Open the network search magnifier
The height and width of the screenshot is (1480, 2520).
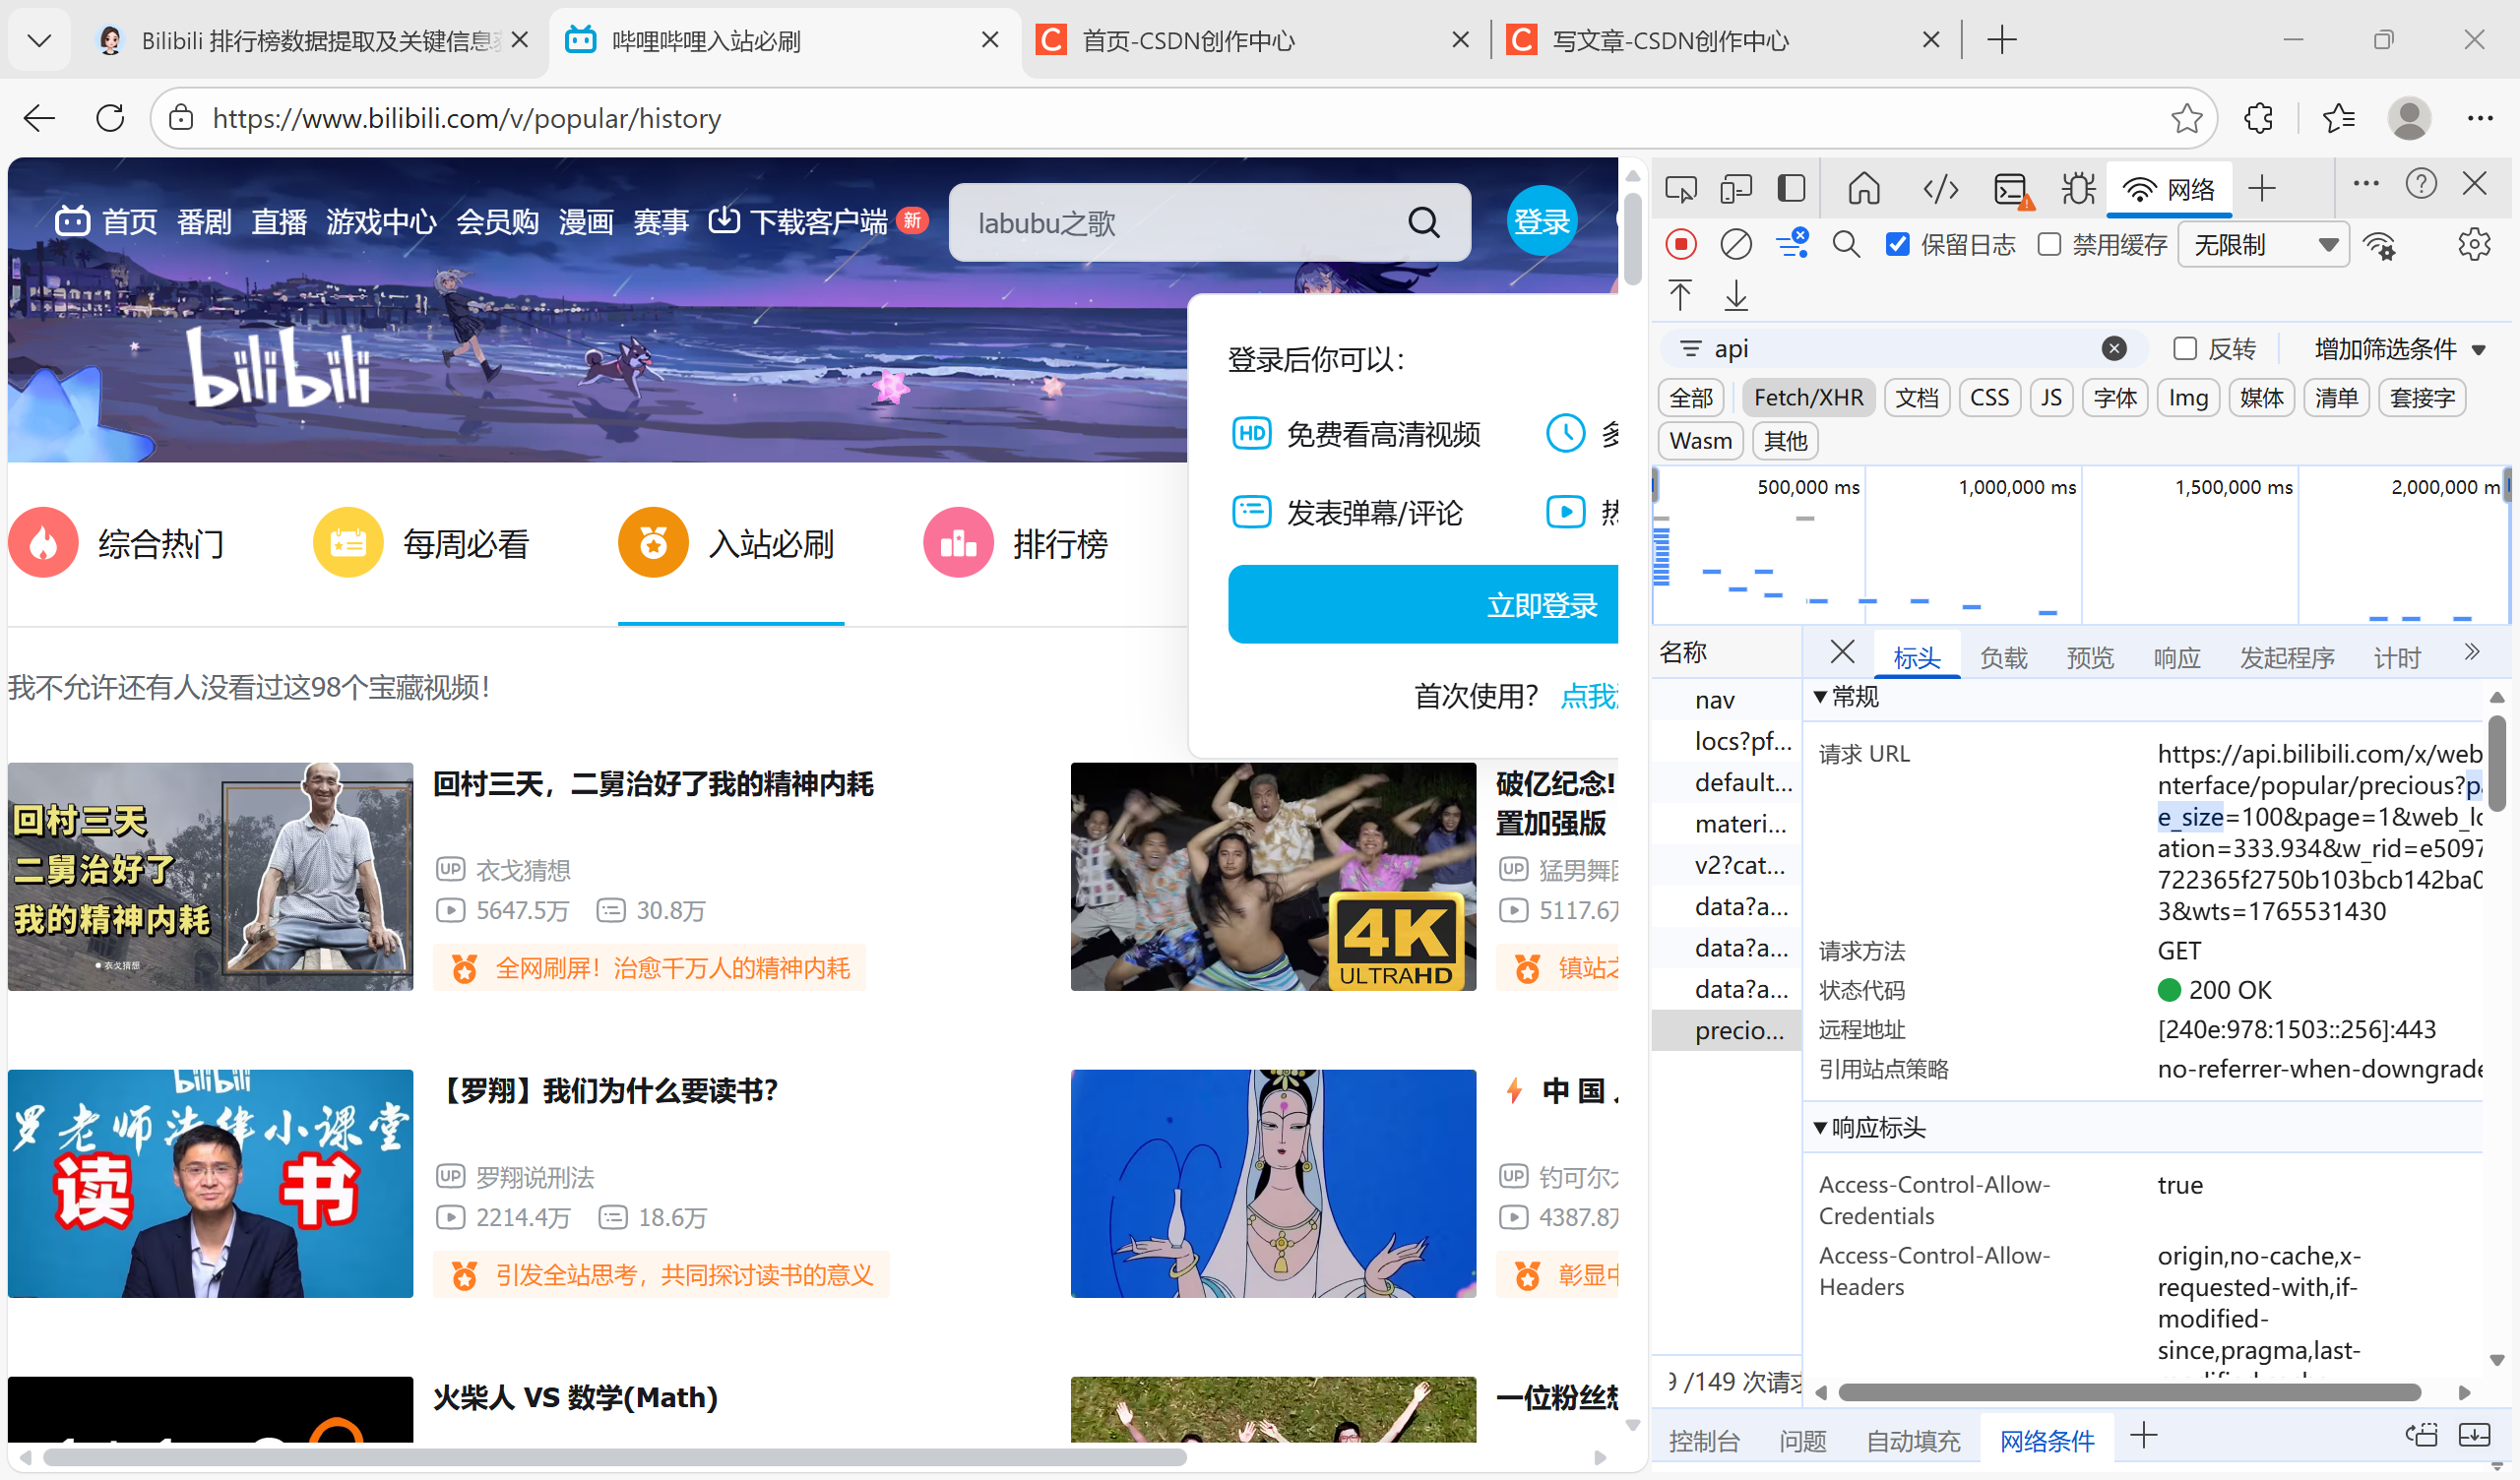(1846, 245)
